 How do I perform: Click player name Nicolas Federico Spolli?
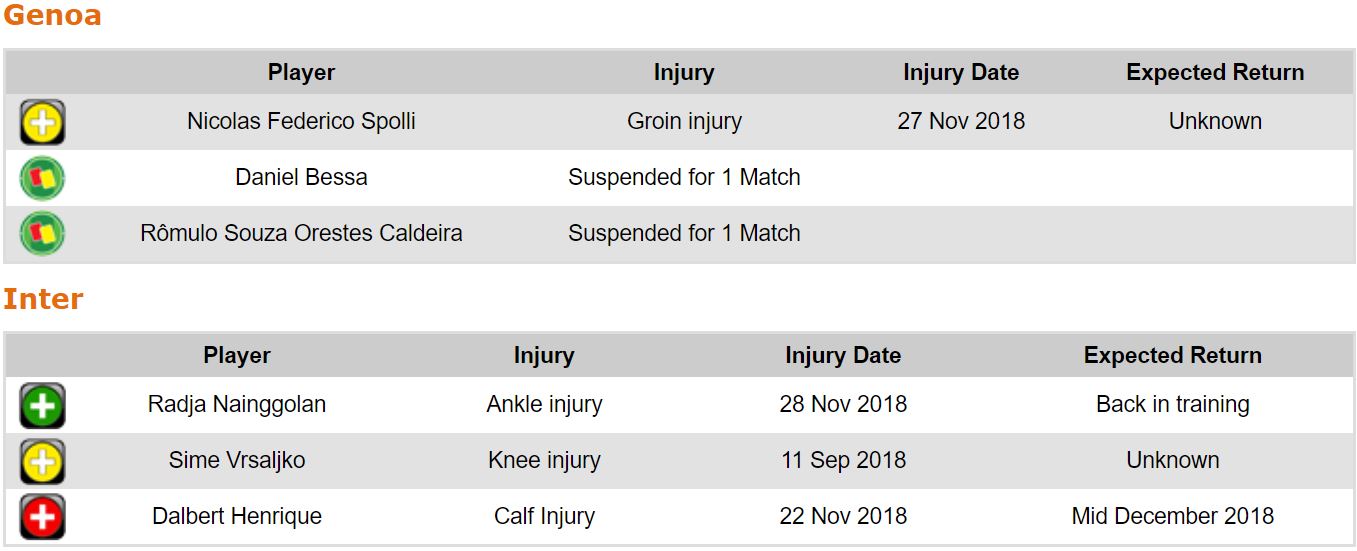coord(301,122)
